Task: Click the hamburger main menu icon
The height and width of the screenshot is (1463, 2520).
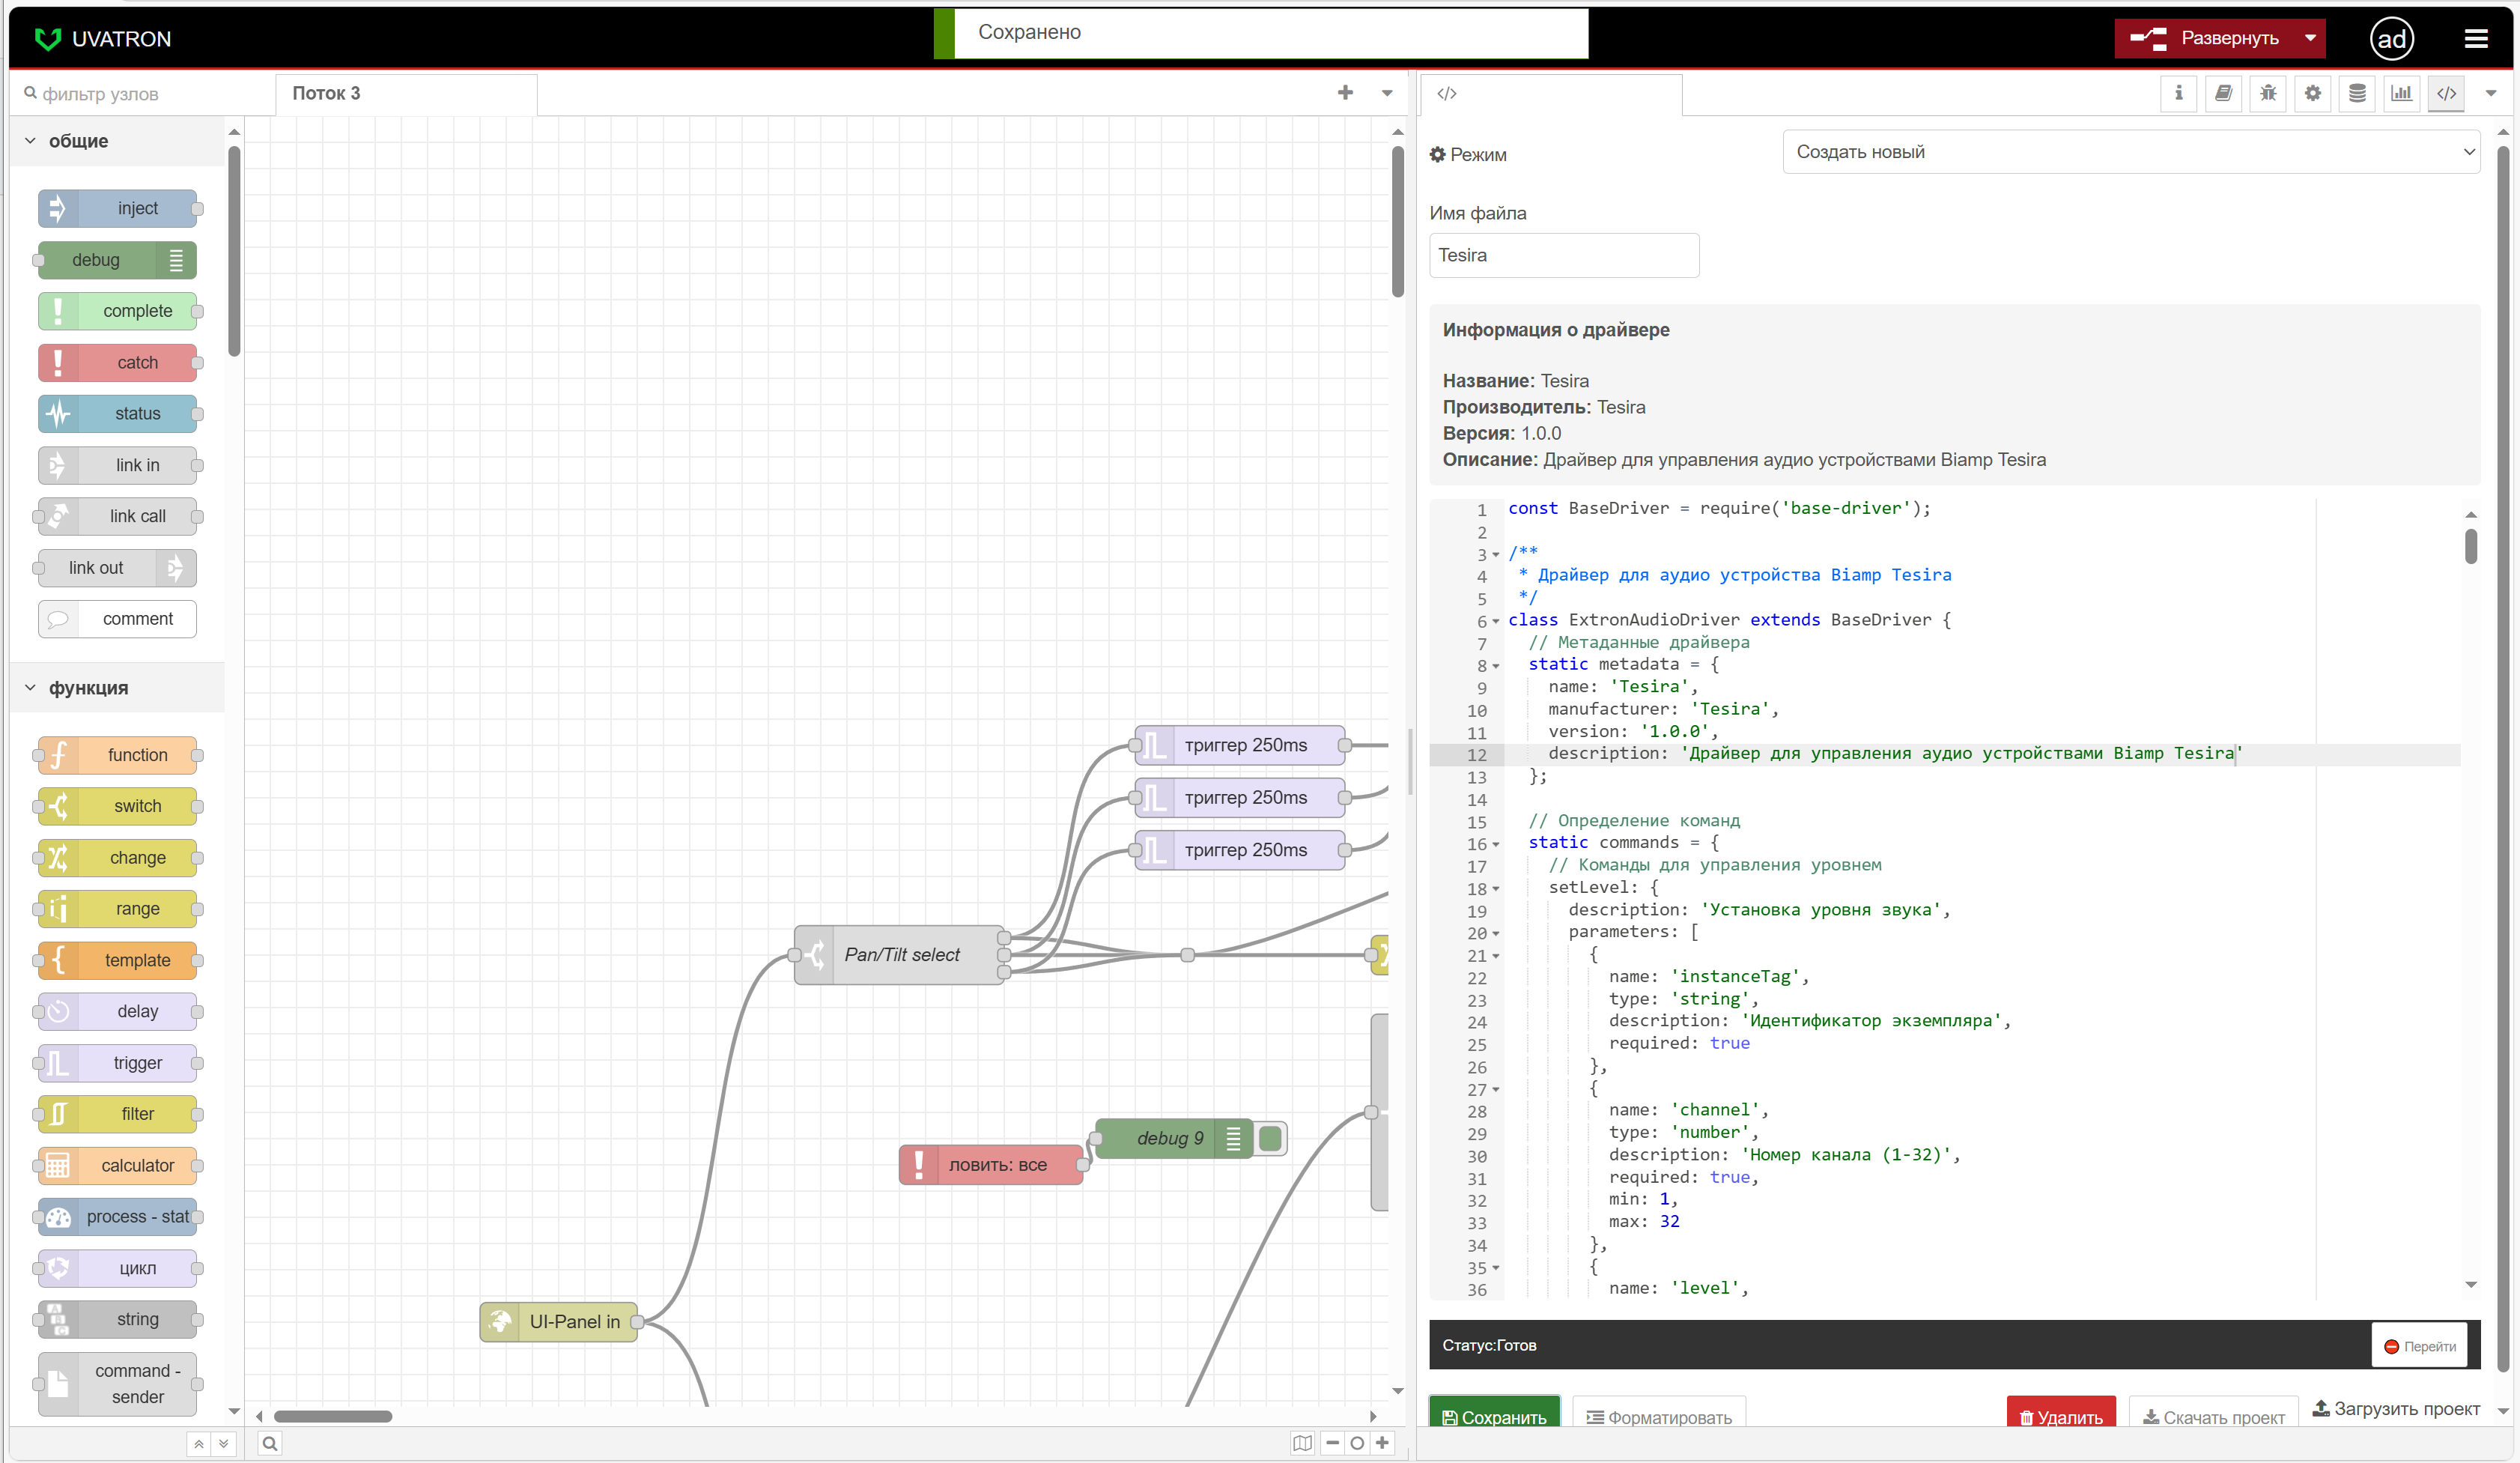Action: point(2476,39)
